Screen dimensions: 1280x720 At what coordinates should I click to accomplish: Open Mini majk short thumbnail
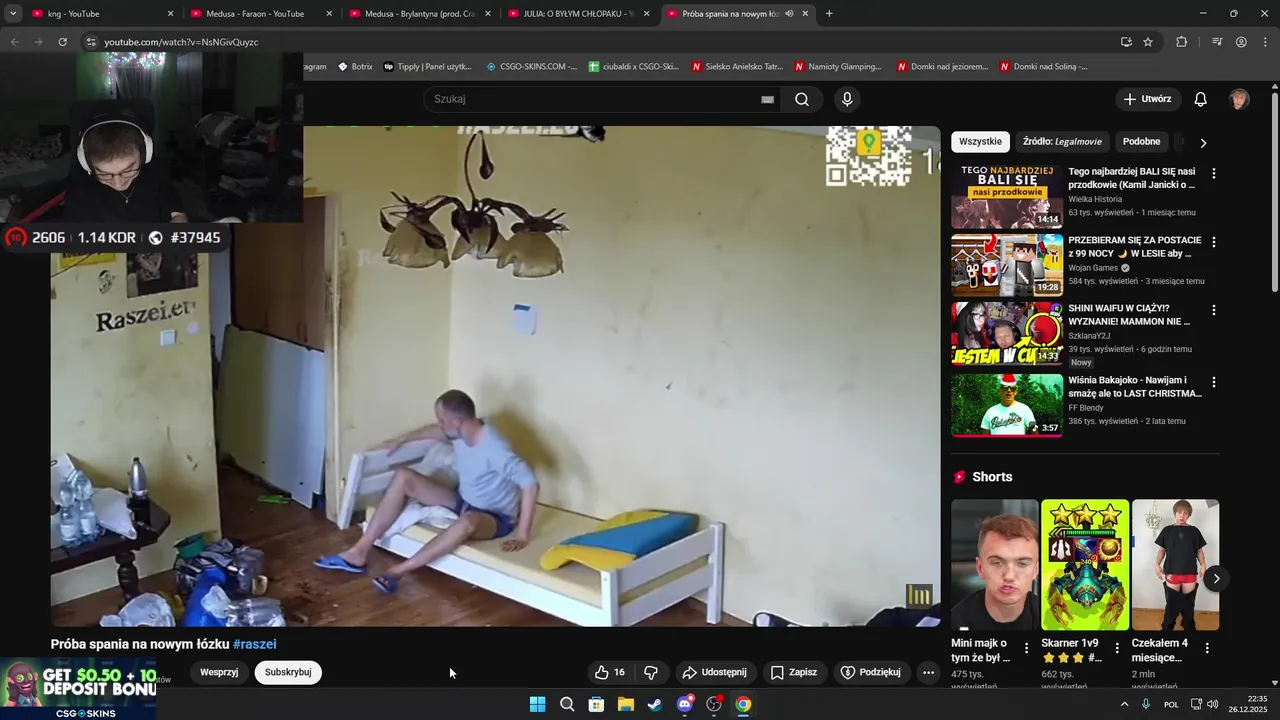pyautogui.click(x=995, y=565)
